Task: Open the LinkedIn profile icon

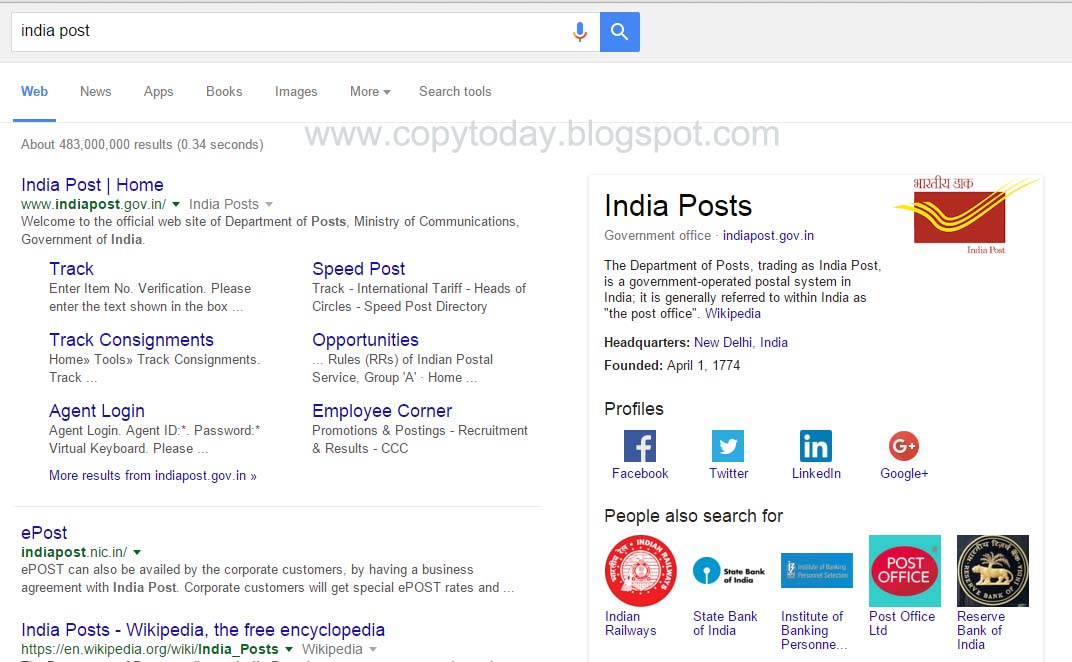Action: pos(816,446)
